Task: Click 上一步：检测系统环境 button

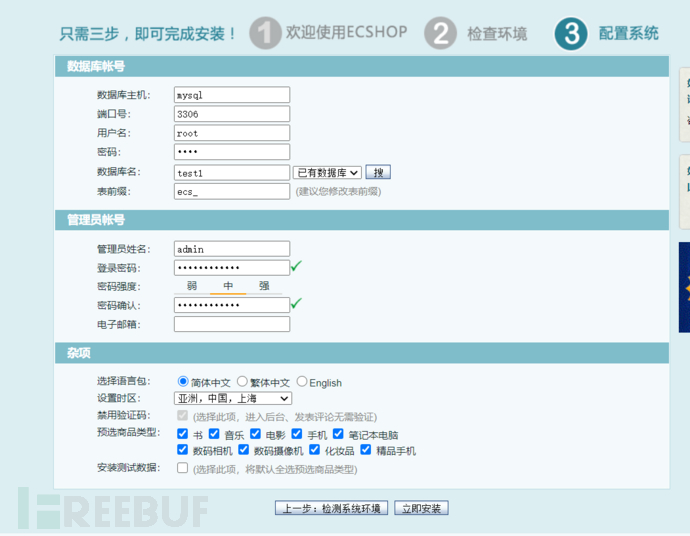Action: (x=331, y=508)
